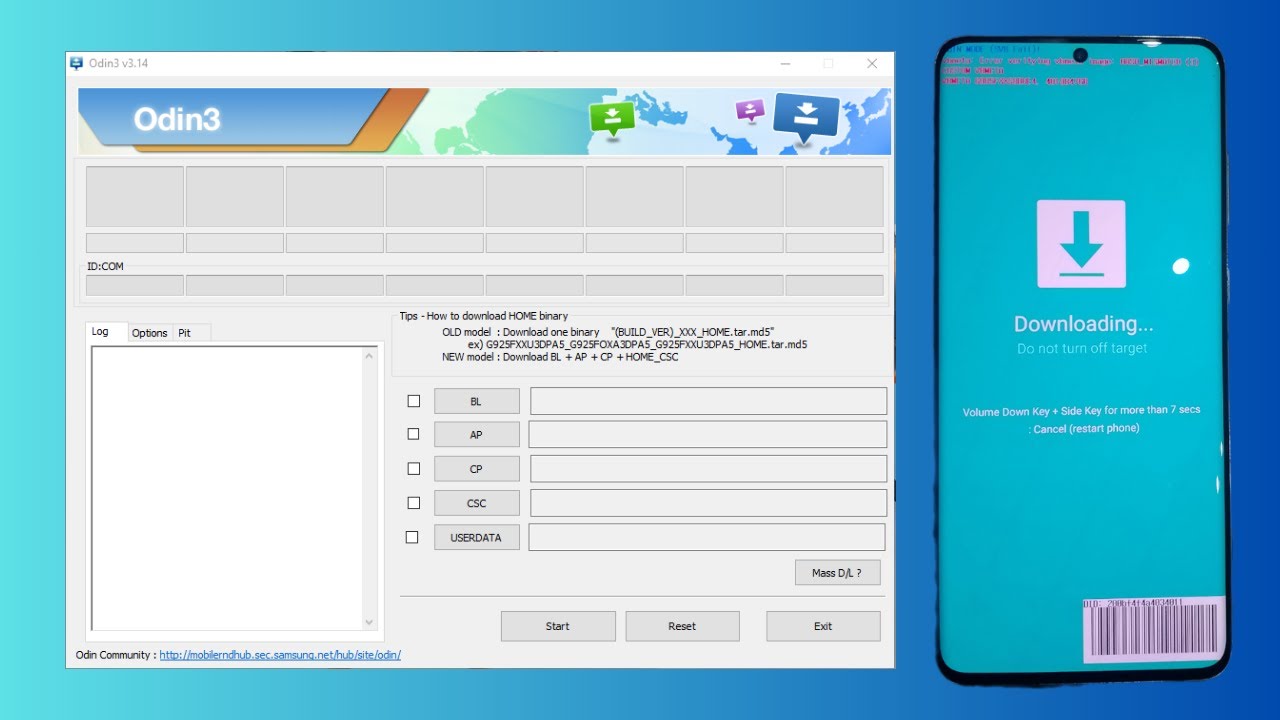Click the USERDATA file path field
1280x720 pixels.
707,537
